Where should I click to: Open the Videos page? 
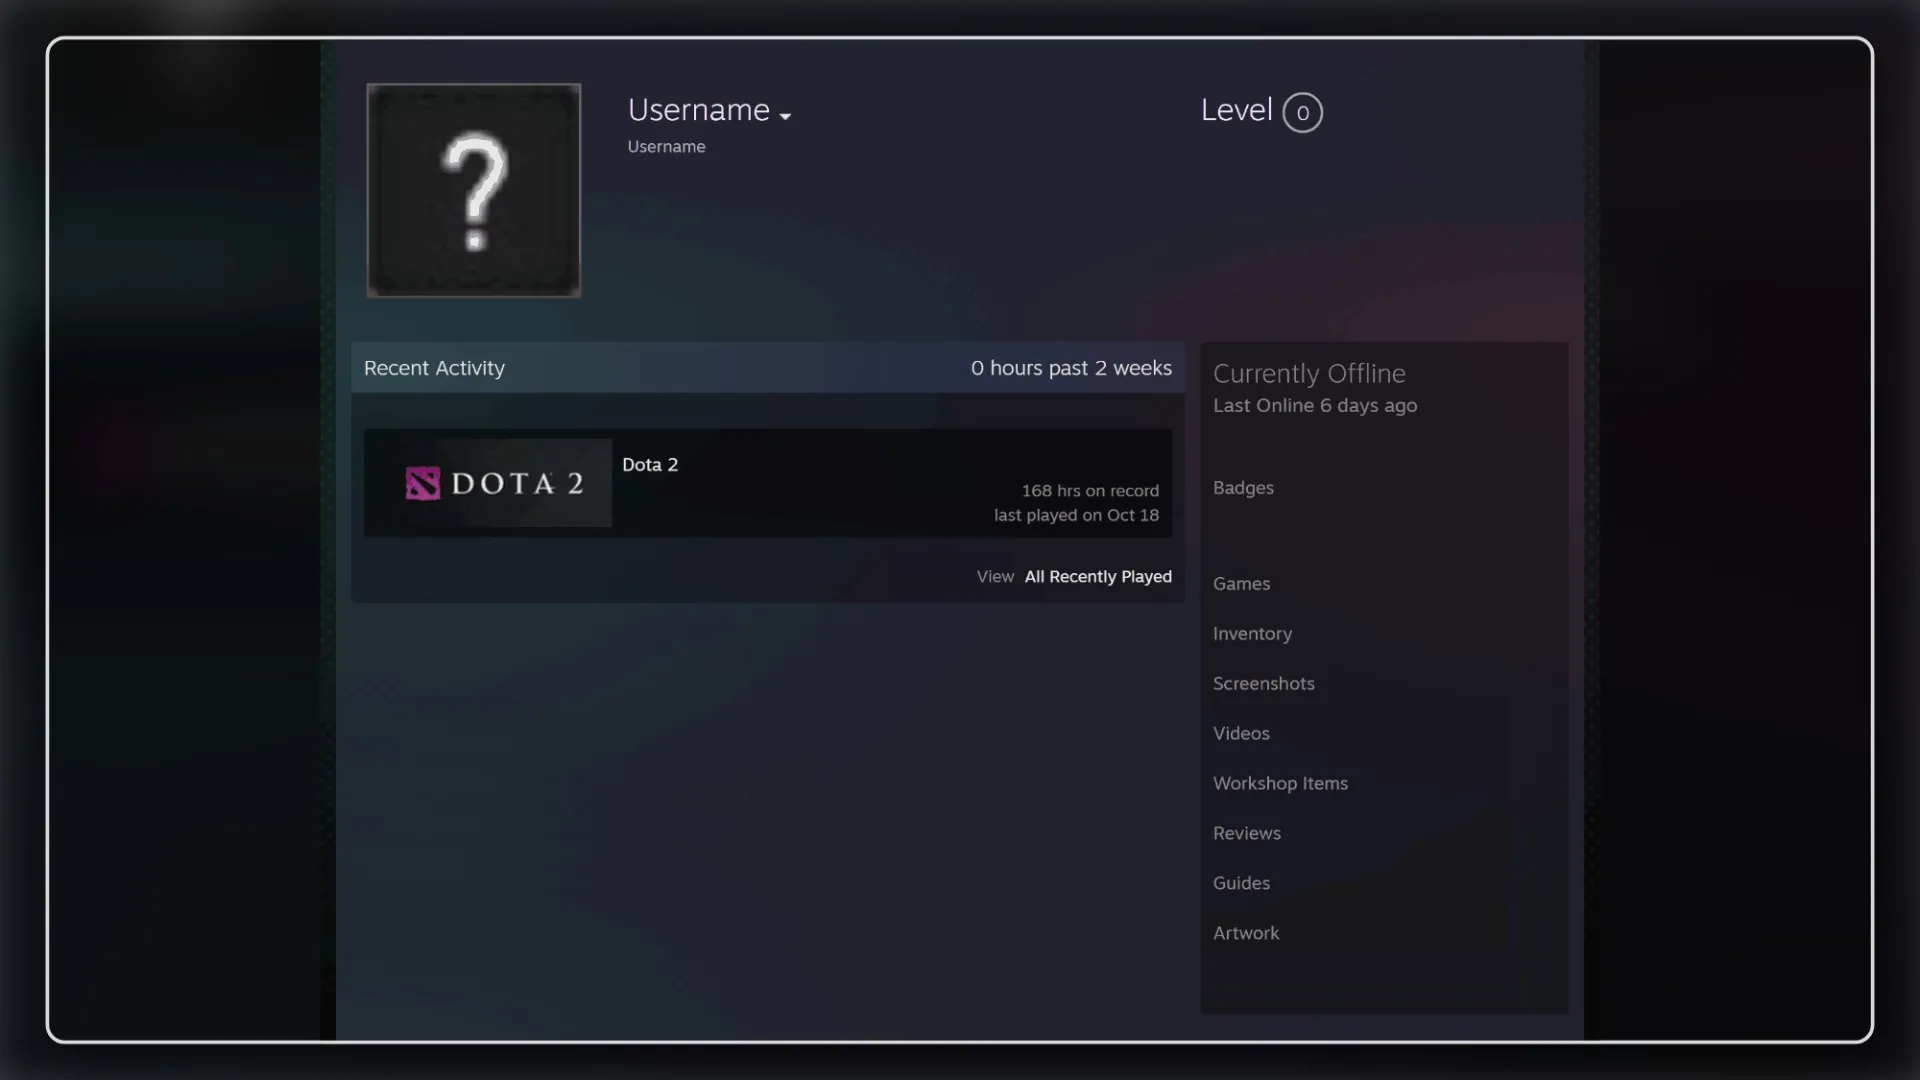coord(1241,734)
